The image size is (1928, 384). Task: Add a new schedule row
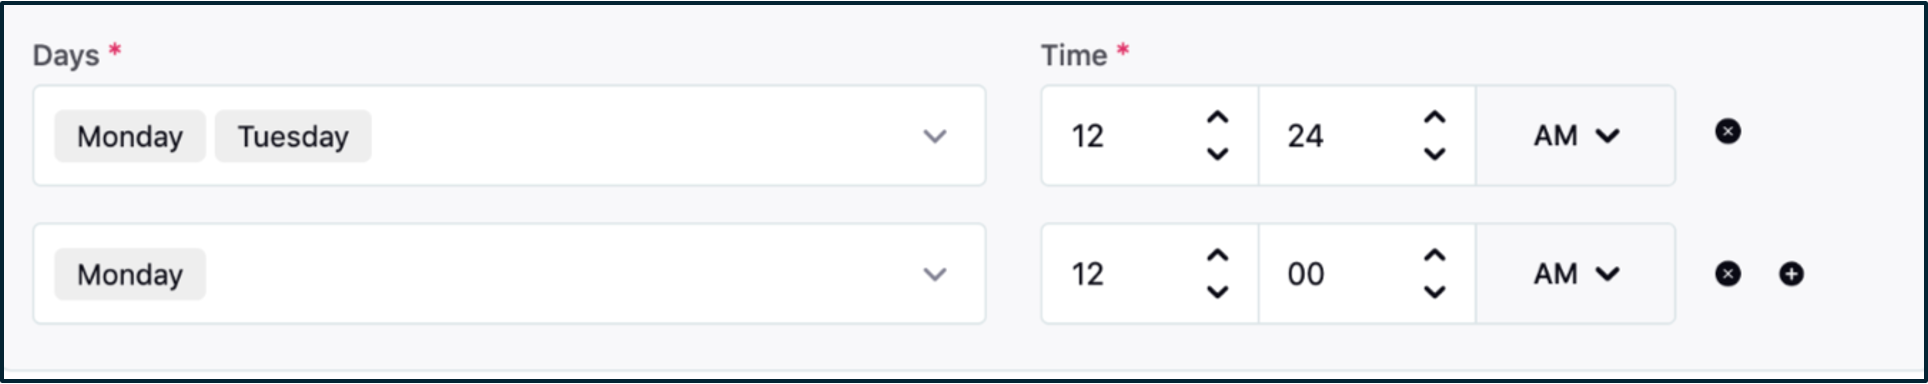tap(1791, 273)
